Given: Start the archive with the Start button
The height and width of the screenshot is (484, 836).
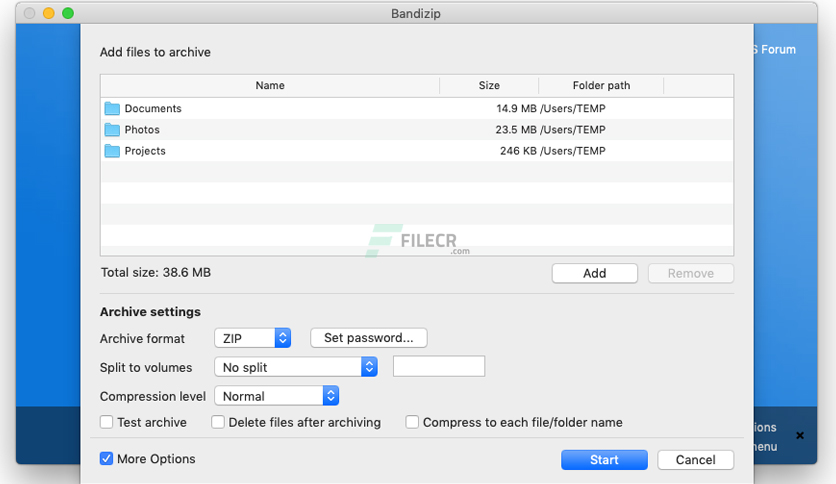Looking at the screenshot, I should [604, 459].
